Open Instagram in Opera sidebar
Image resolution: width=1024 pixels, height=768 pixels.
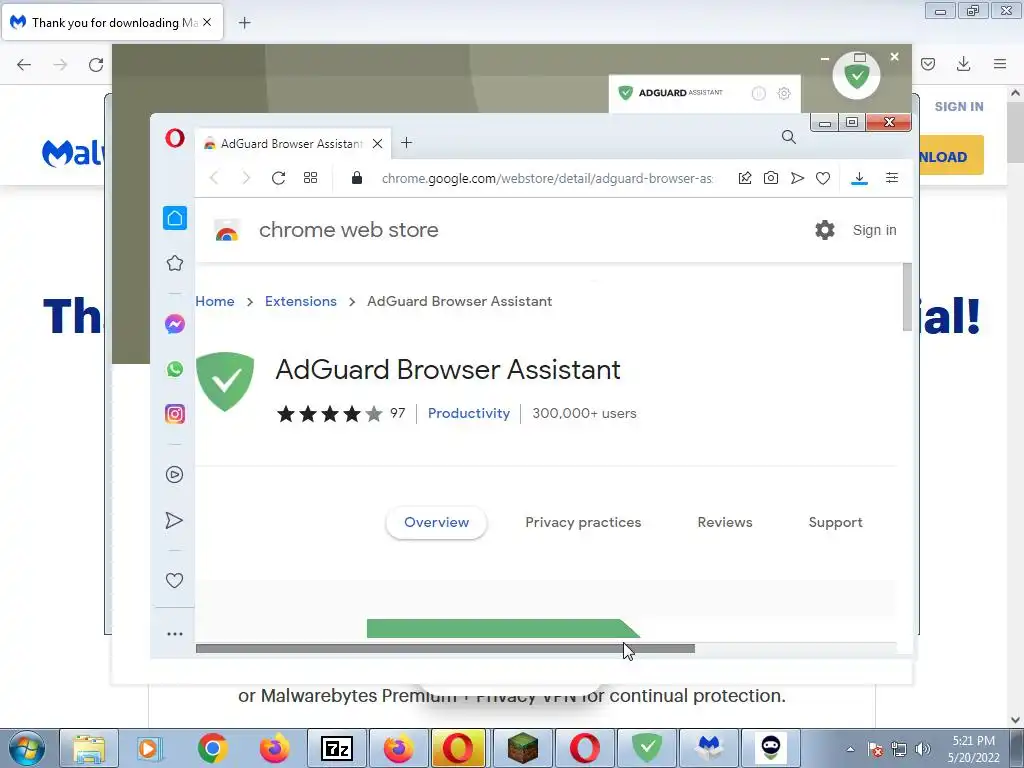coord(174,414)
